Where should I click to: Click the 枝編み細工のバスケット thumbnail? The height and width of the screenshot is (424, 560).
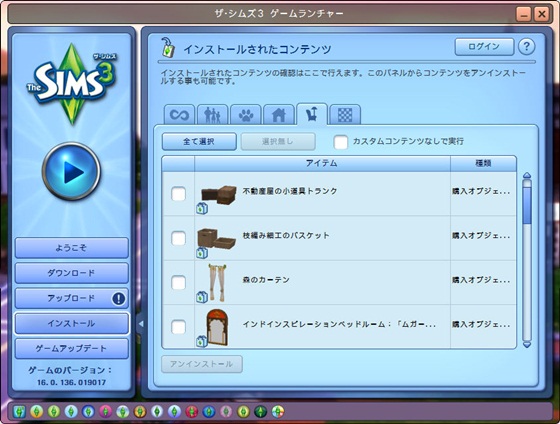[216, 239]
